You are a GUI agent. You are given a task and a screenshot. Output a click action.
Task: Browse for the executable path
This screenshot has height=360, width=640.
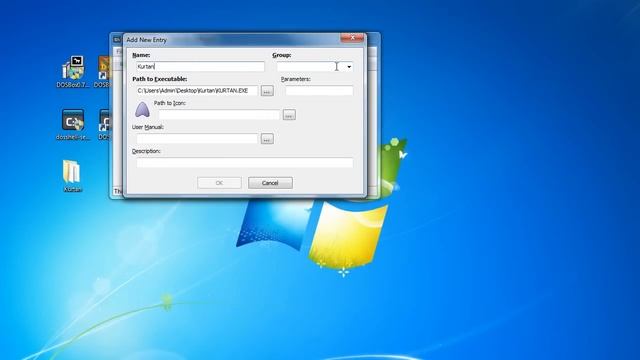[267, 91]
